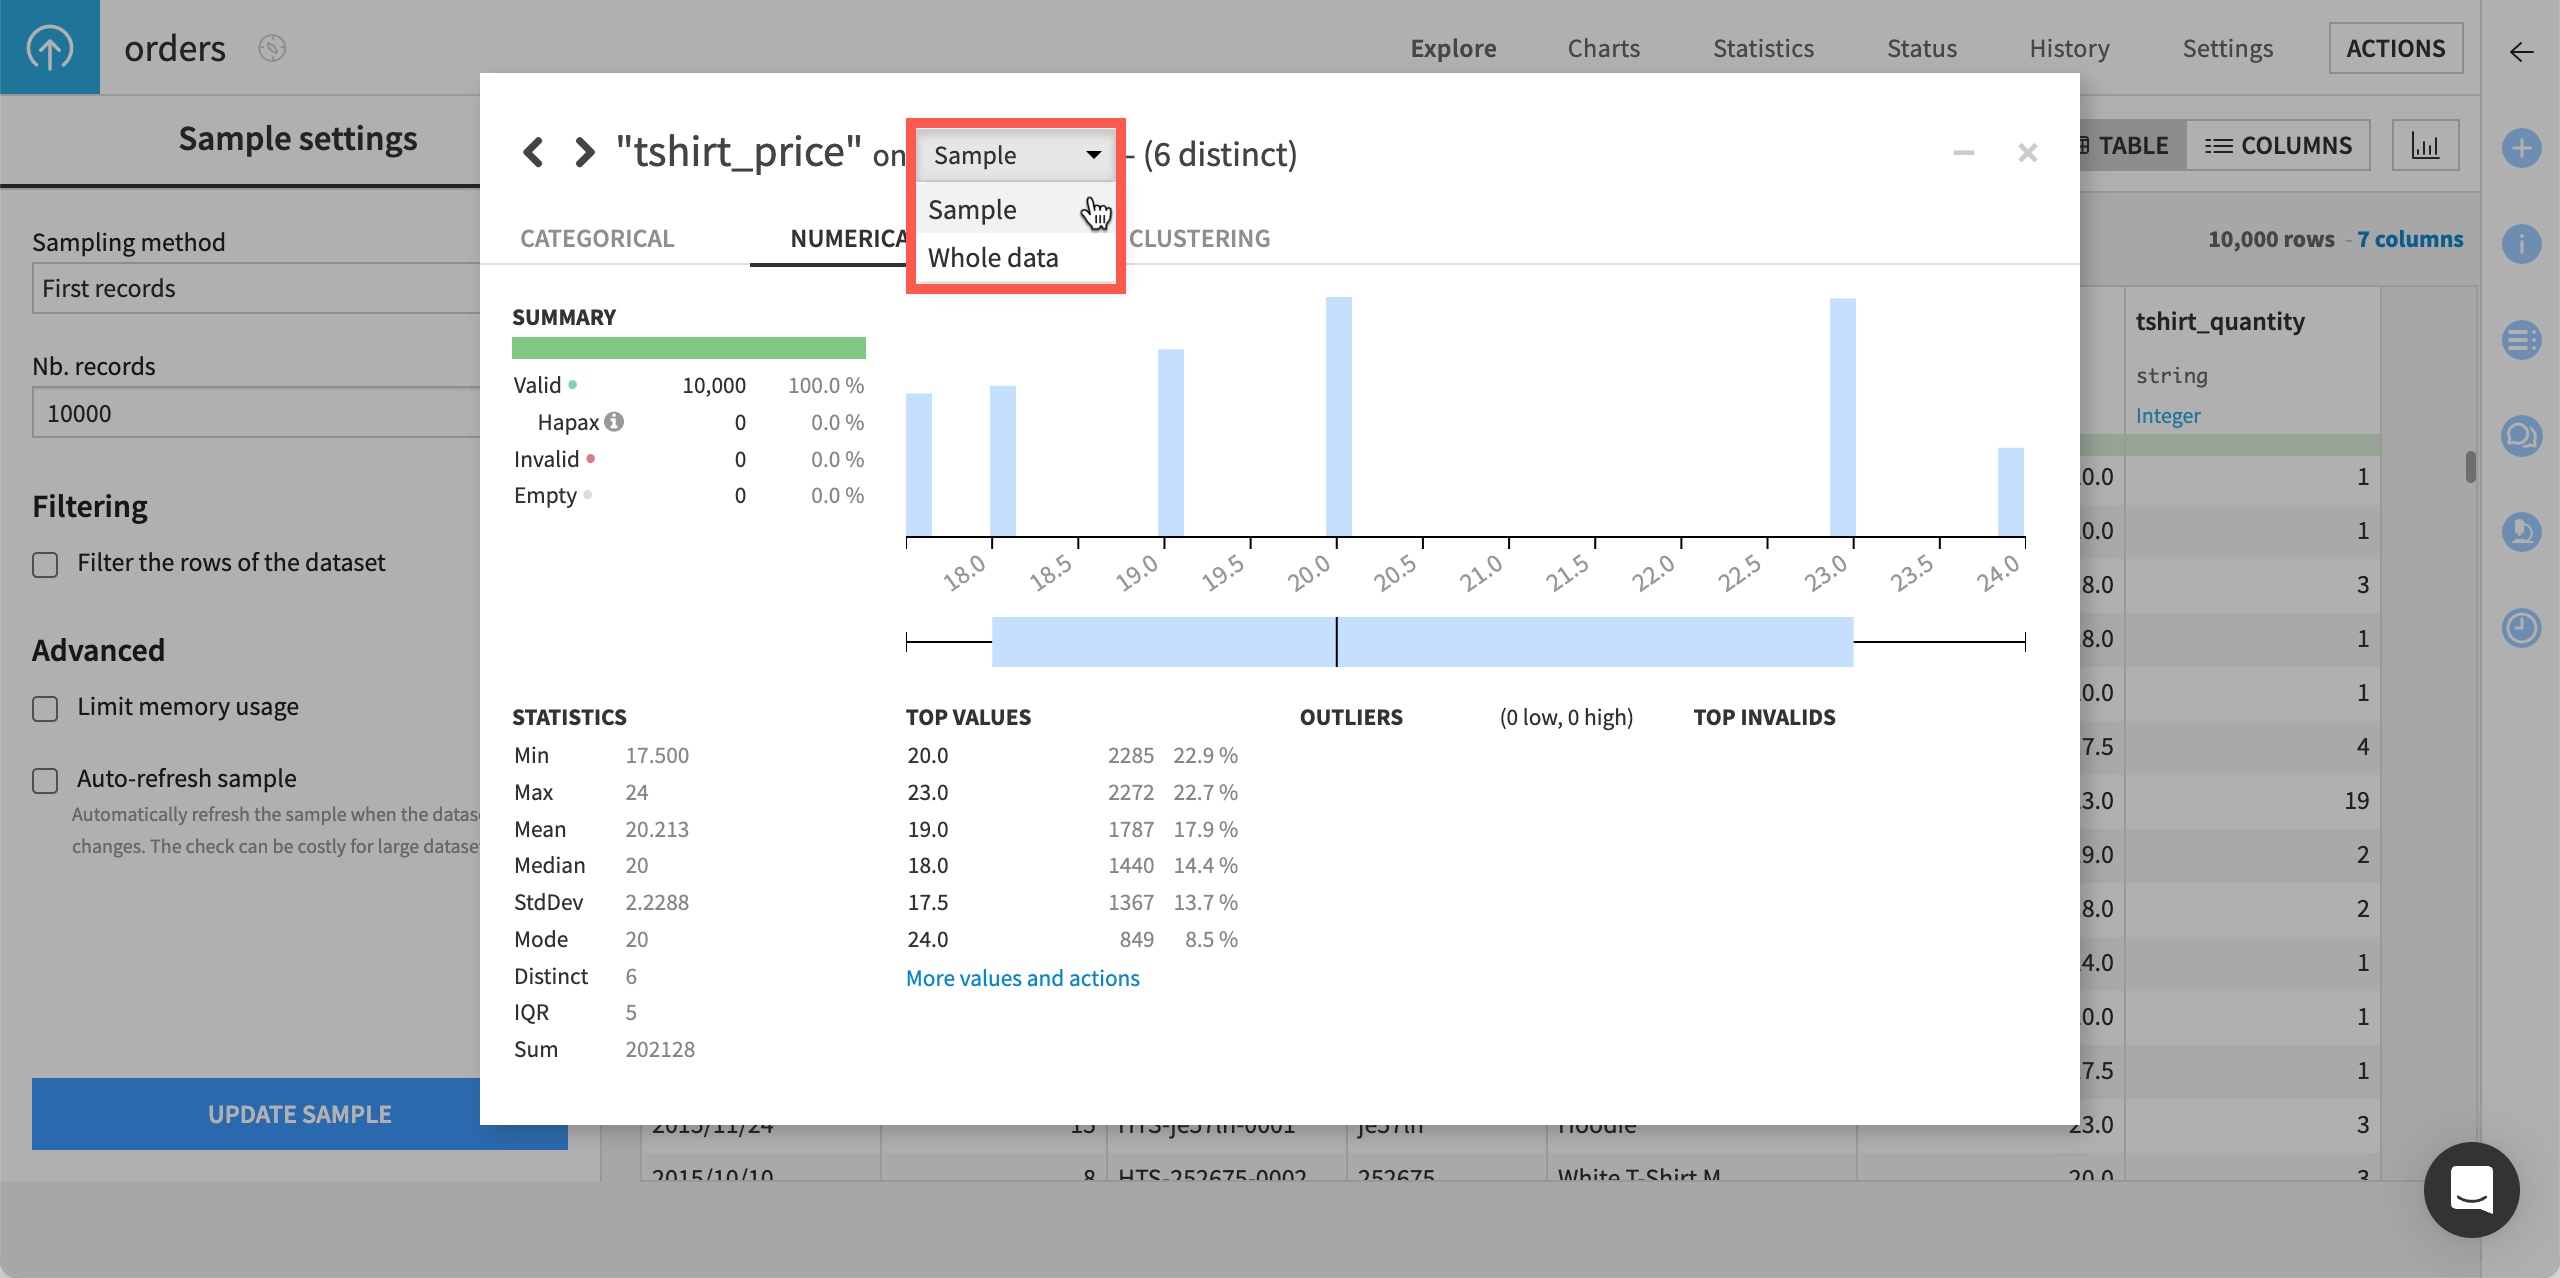Click the histogram bar at 23.0
This screenshot has height=1278, width=2560.
point(1842,418)
